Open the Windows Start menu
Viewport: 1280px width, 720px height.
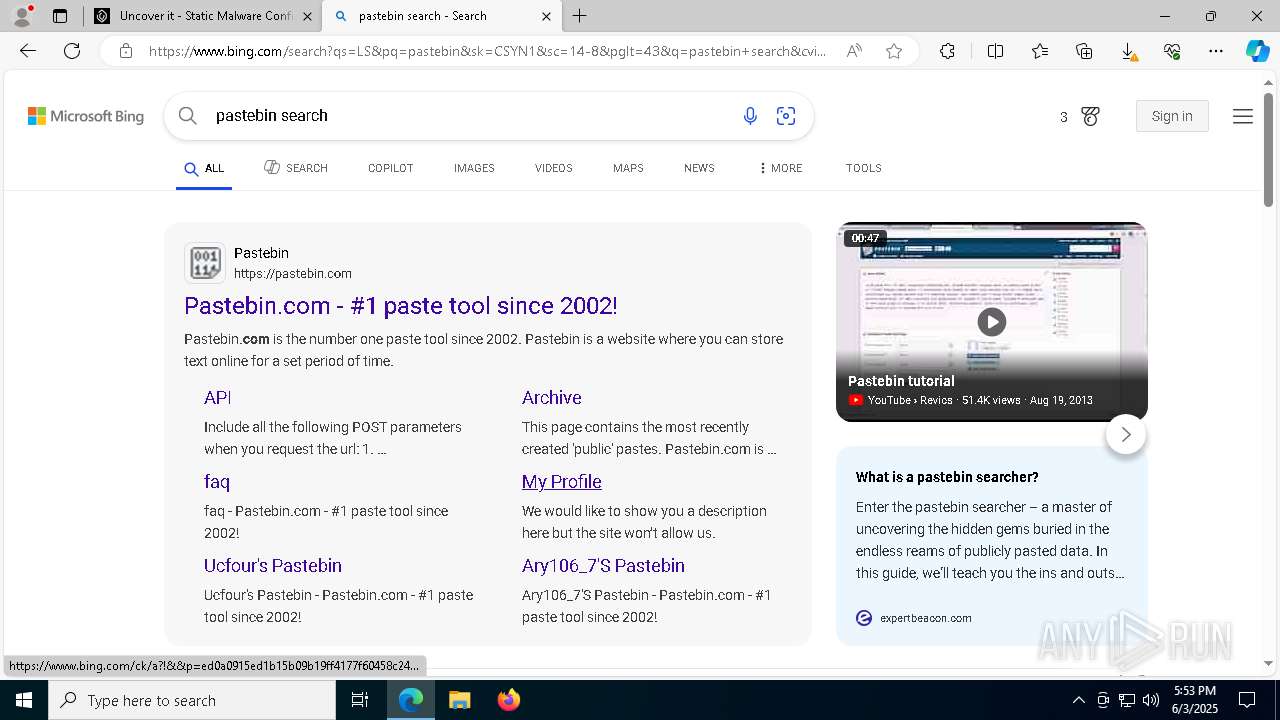tap(24, 700)
